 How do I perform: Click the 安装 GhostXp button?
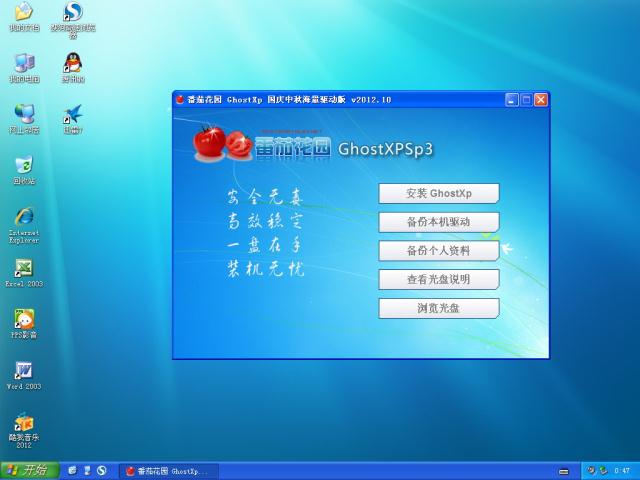(x=439, y=193)
